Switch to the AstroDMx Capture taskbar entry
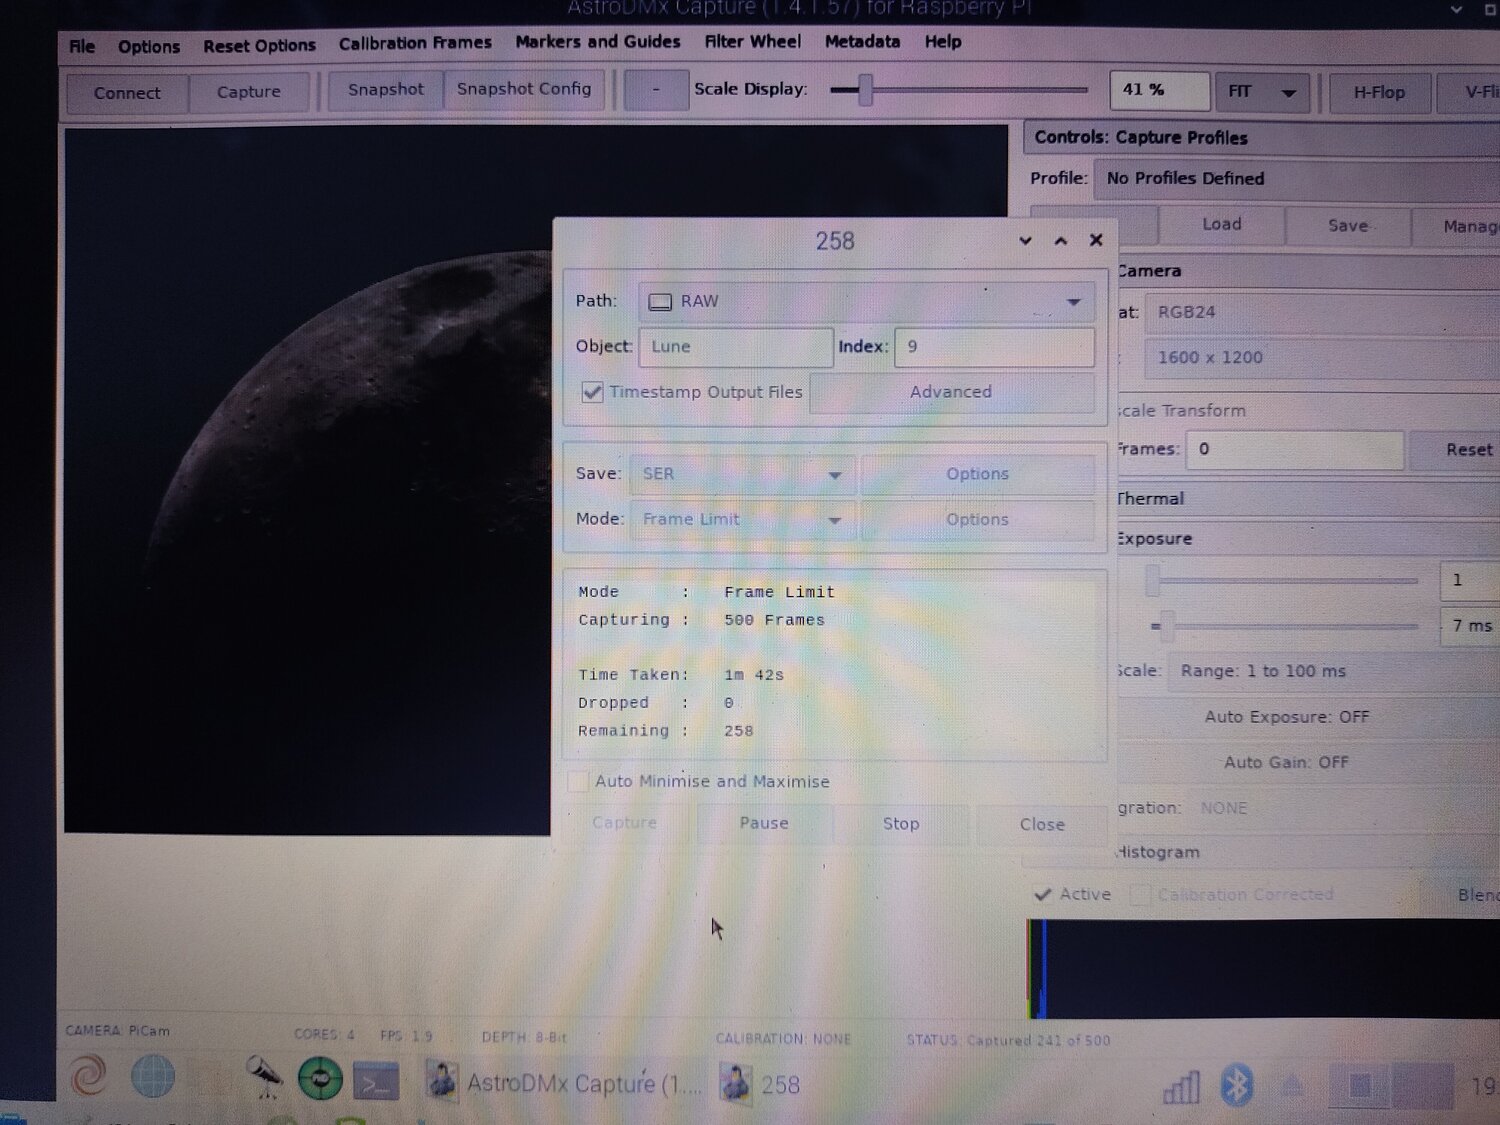The height and width of the screenshot is (1125, 1500). [565, 1083]
